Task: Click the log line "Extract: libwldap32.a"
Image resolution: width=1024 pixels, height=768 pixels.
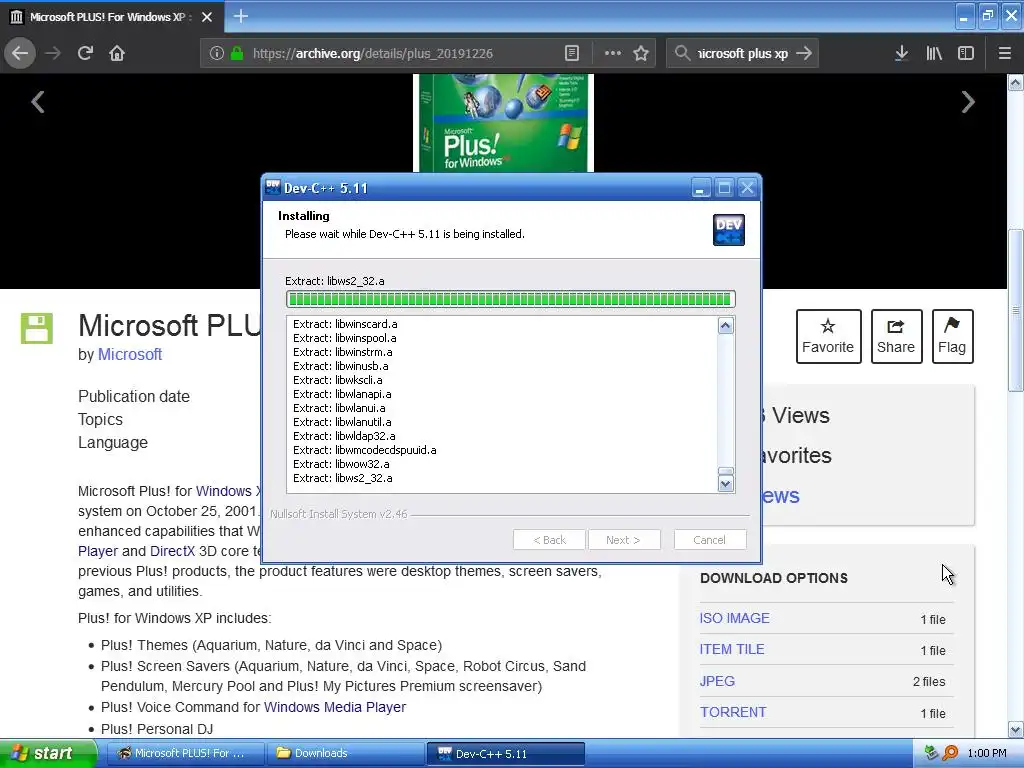Action: click(344, 436)
